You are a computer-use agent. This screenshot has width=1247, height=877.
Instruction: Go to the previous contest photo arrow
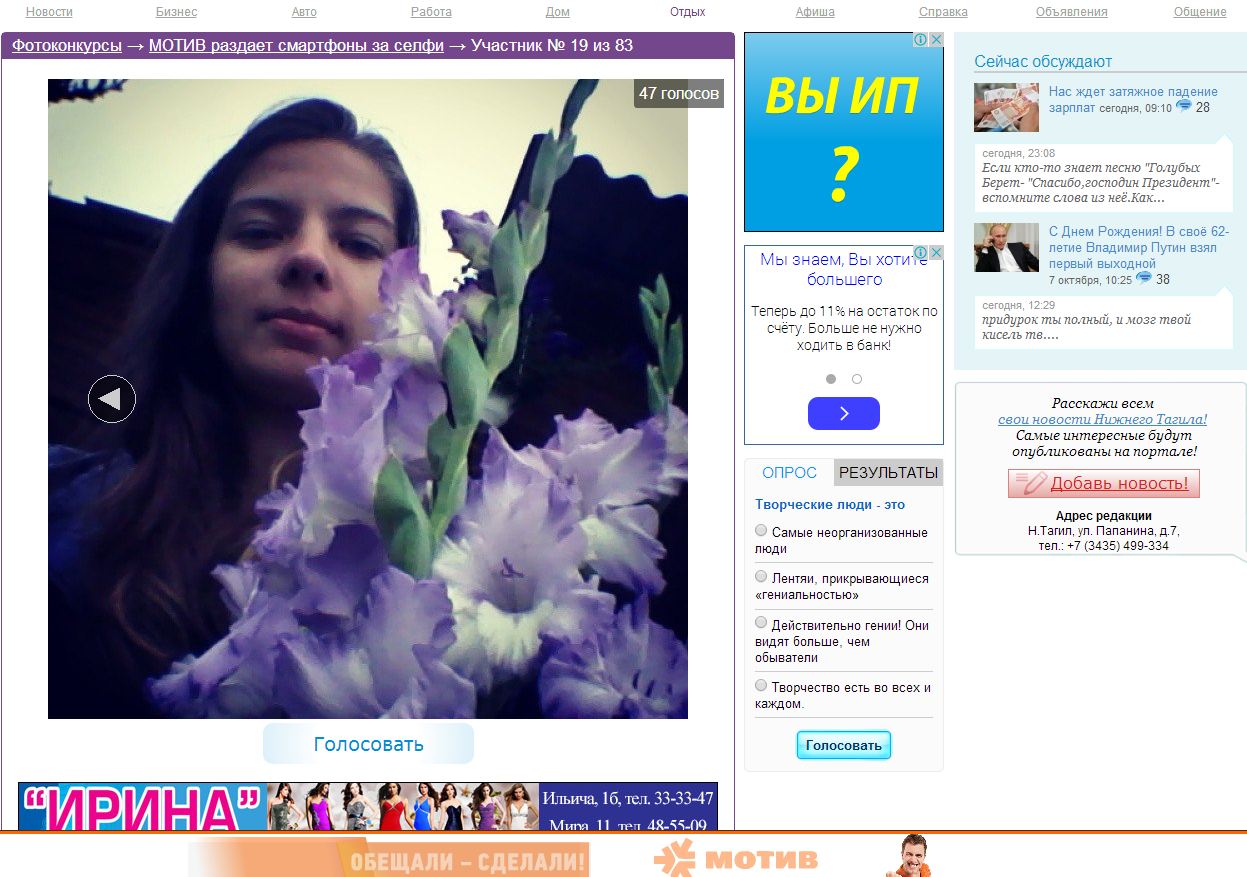[112, 399]
